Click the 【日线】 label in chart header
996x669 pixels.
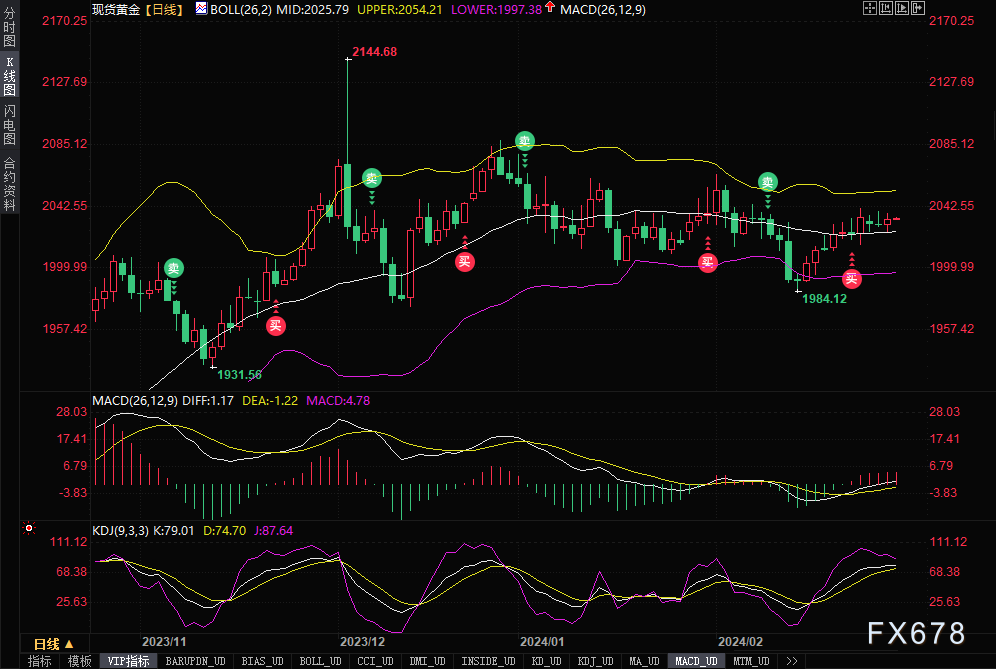pos(165,9)
